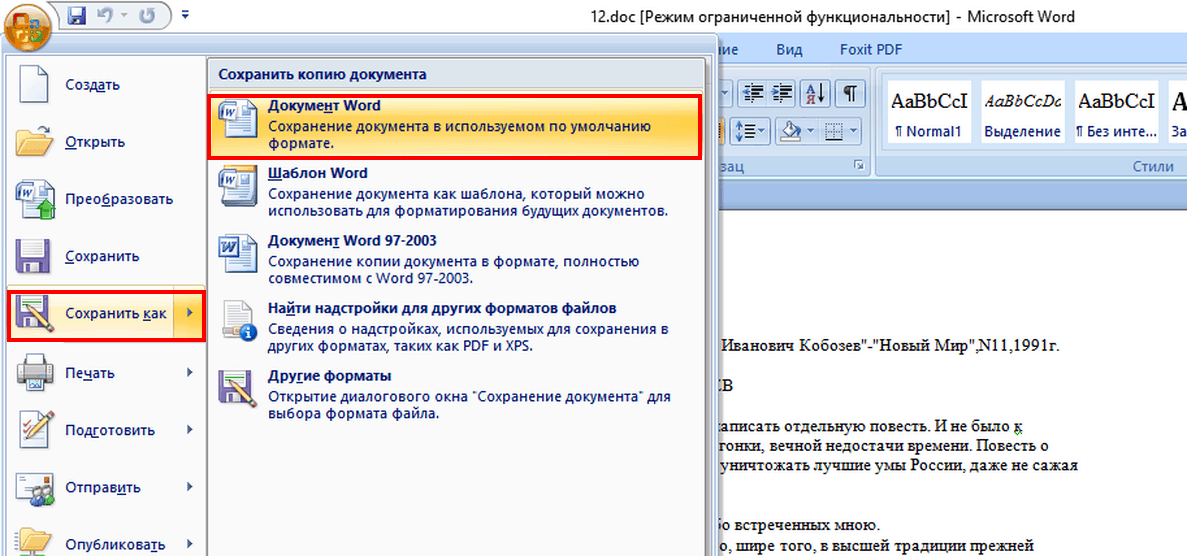The width and height of the screenshot is (1187, 556).
Task: Apply the Normal1 style
Action: click(927, 114)
